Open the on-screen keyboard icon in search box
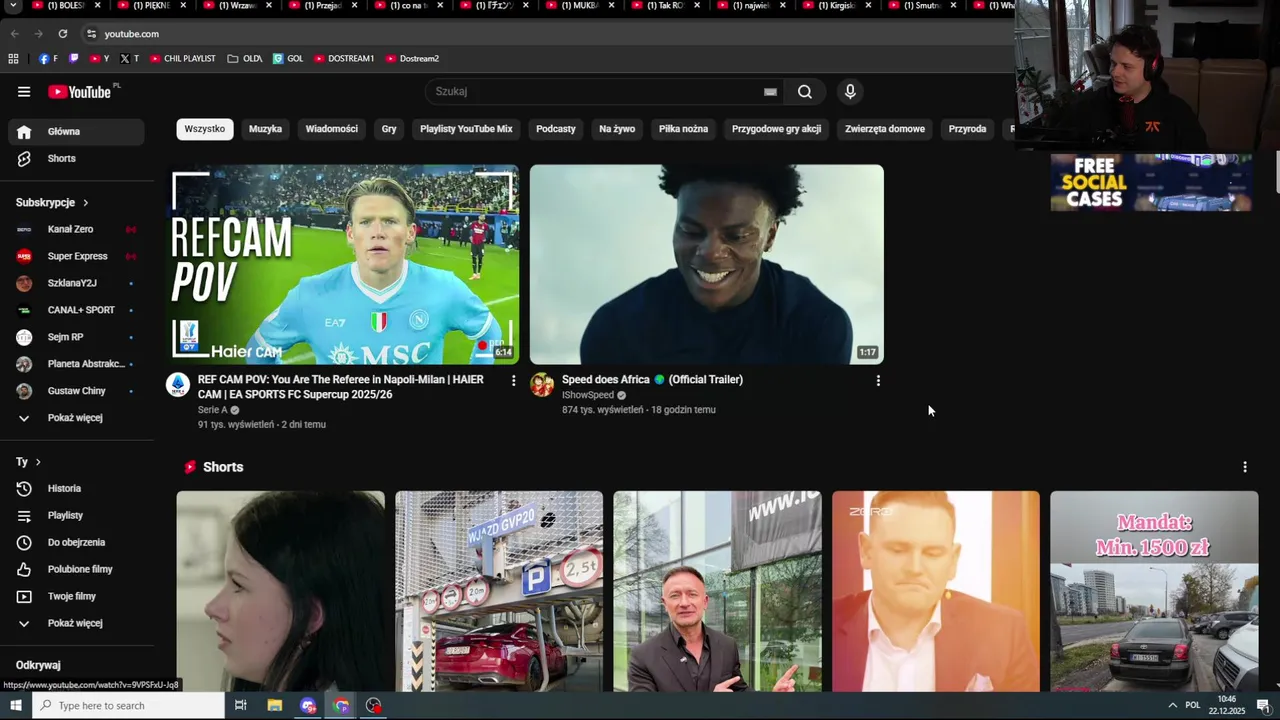The height and width of the screenshot is (720, 1280). click(770, 92)
